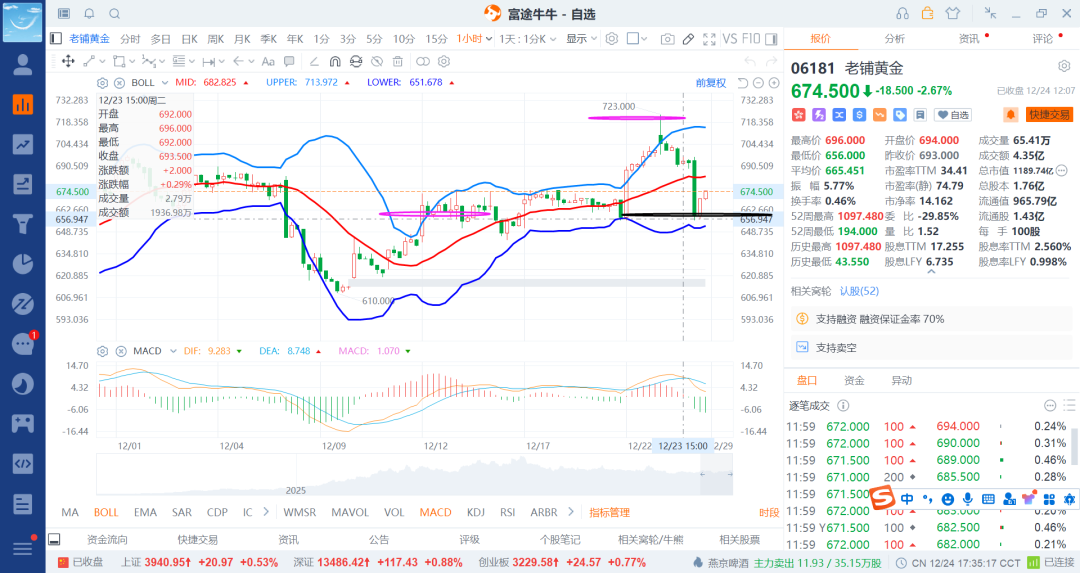Click the shrink compact-mode arrows icon
The width and height of the screenshot is (1080, 573).
tap(990, 13)
